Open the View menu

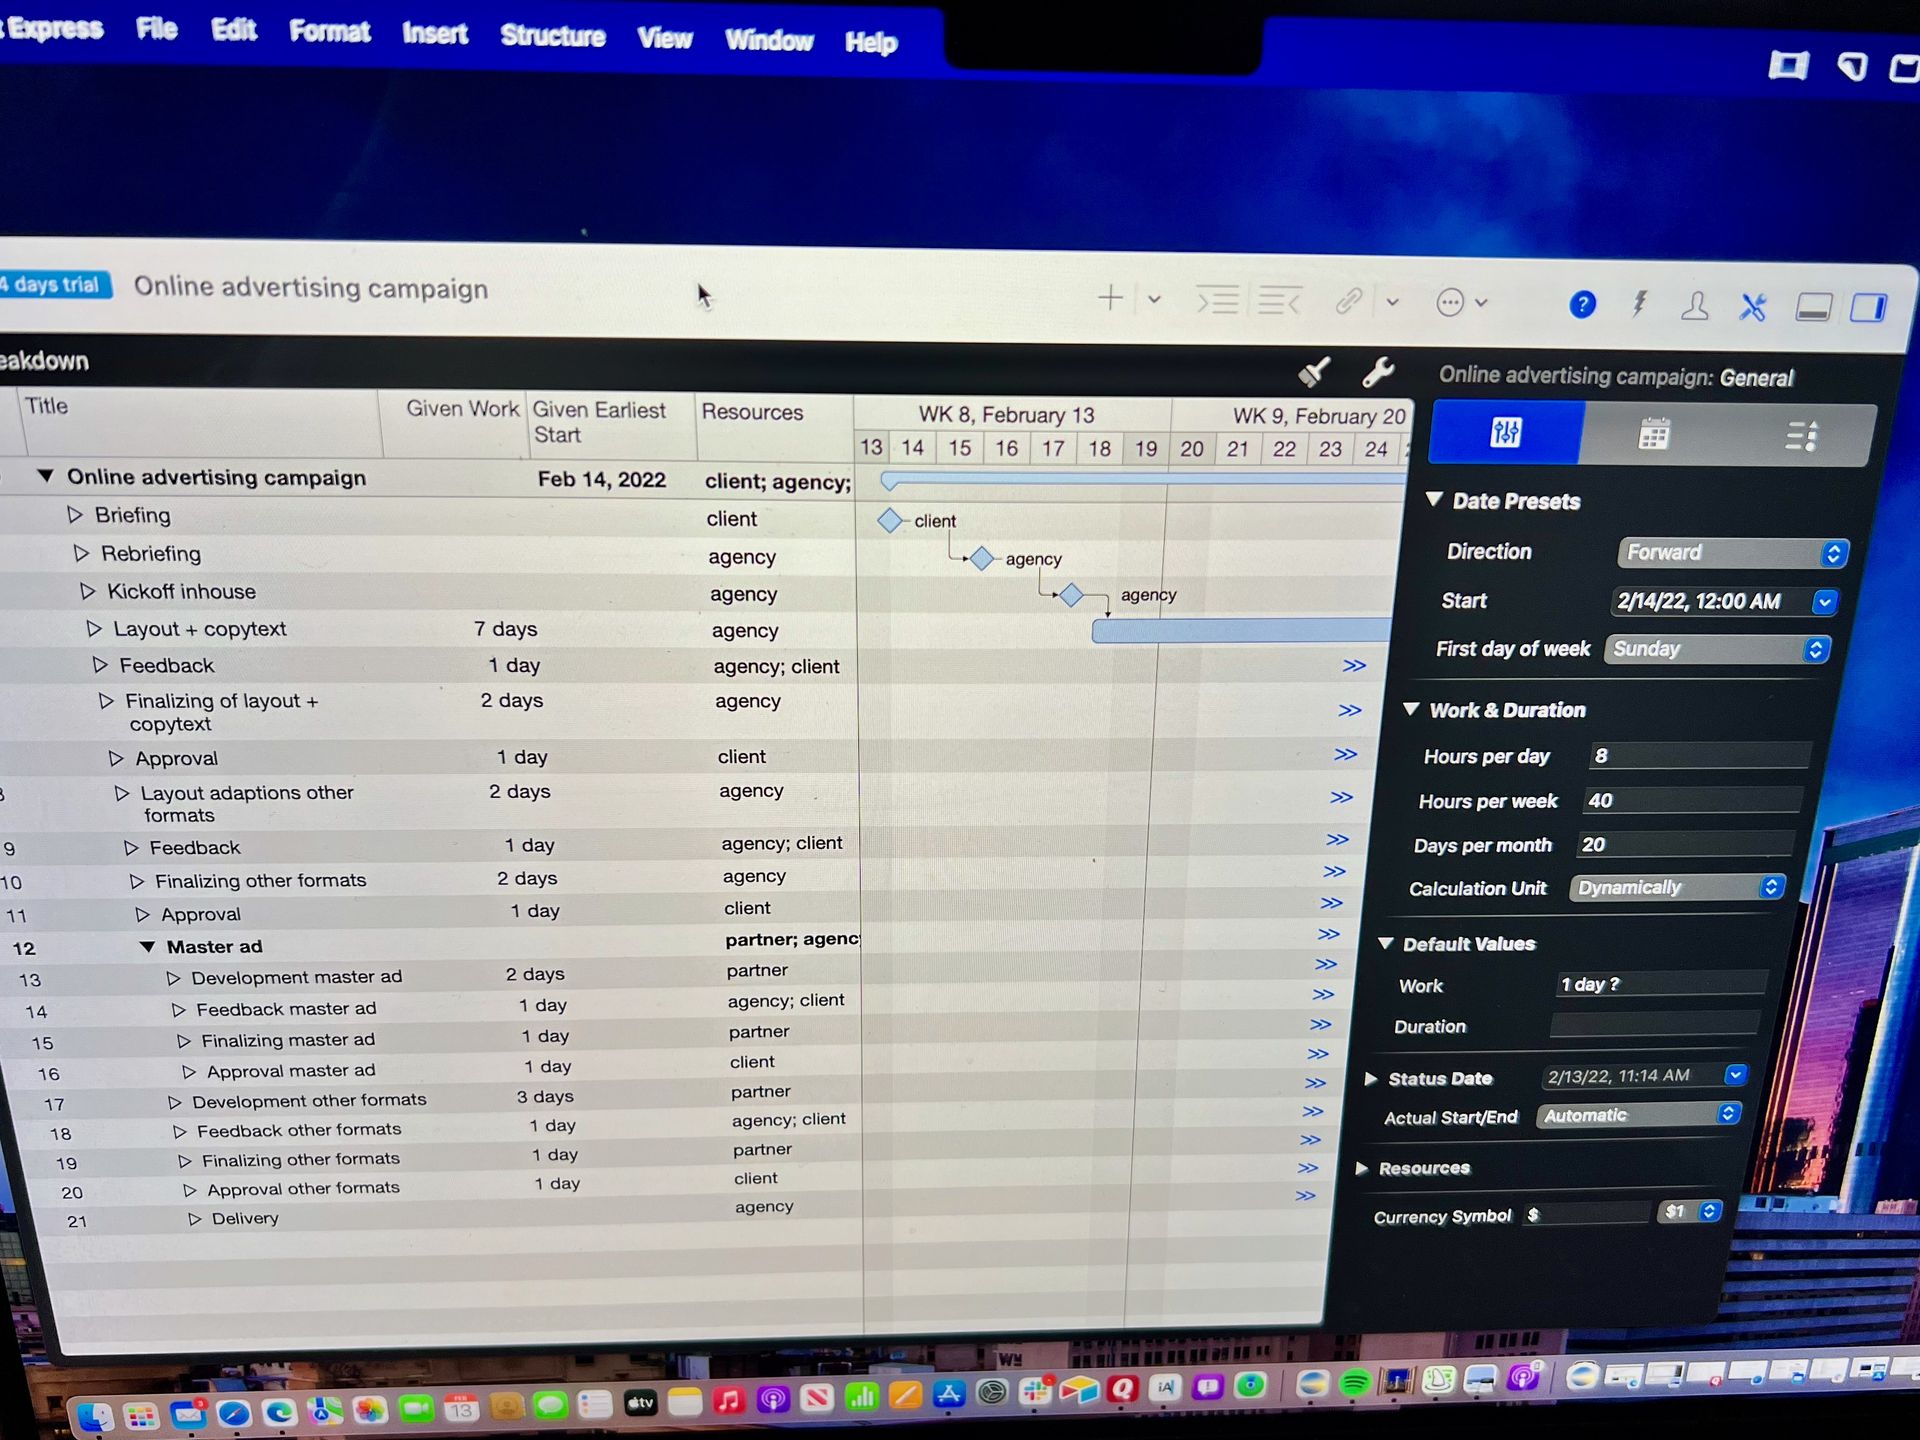663,38
